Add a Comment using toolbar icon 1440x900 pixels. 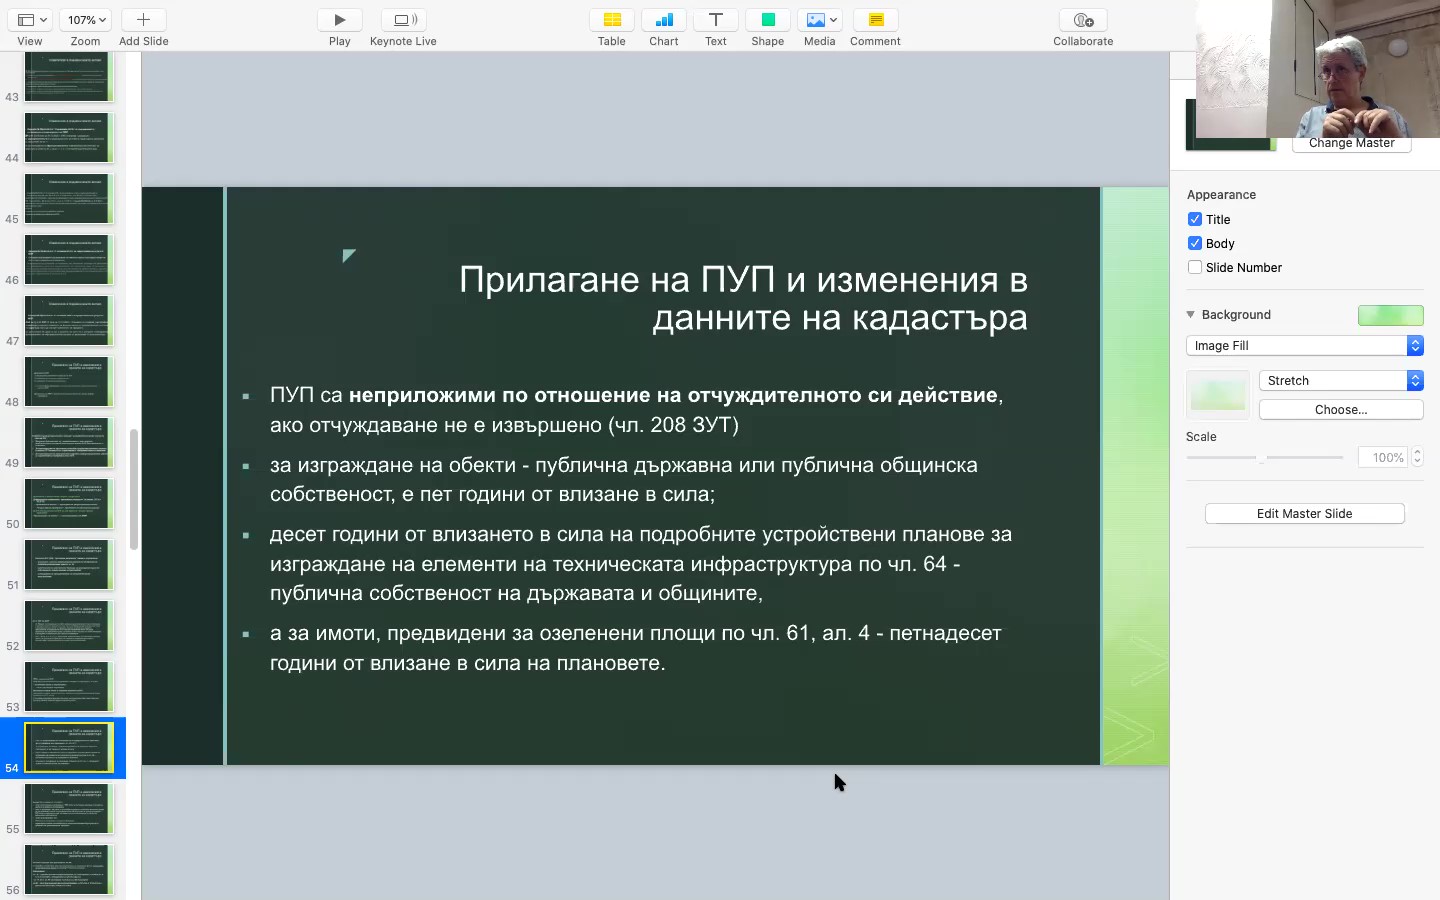coord(876,20)
